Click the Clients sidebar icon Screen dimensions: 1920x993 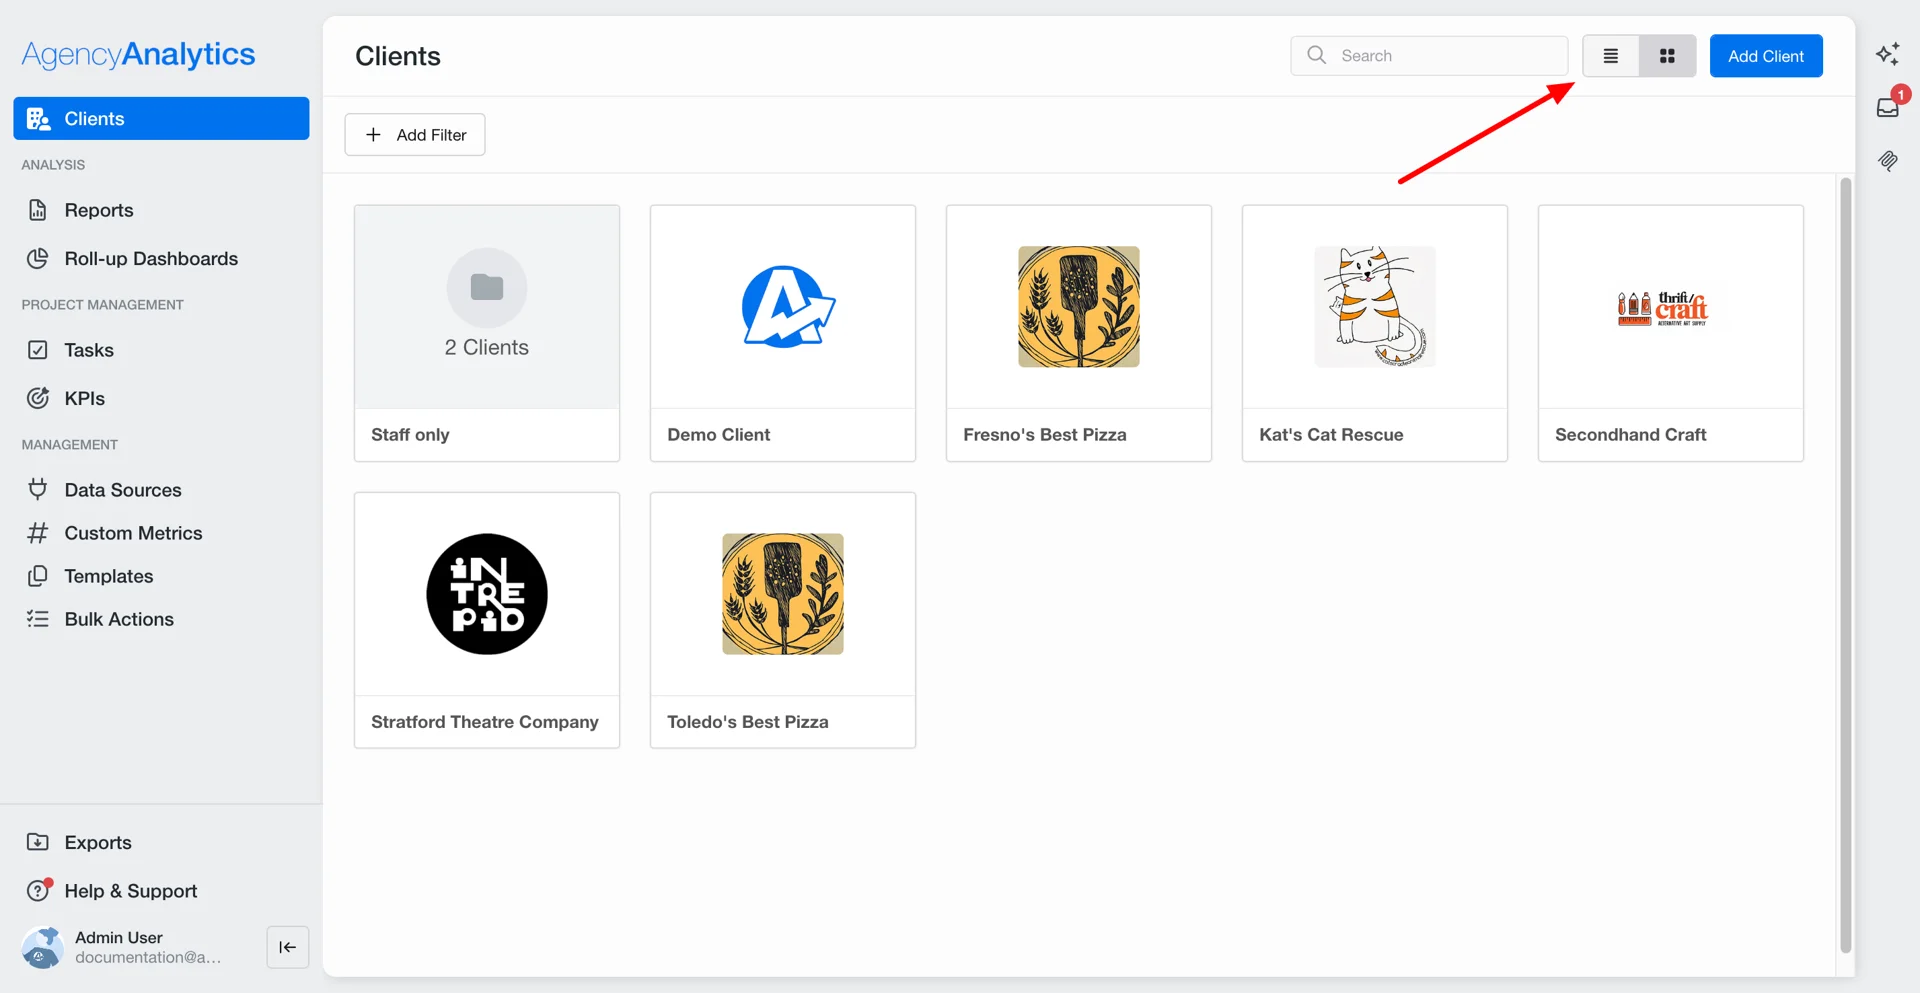(38, 119)
